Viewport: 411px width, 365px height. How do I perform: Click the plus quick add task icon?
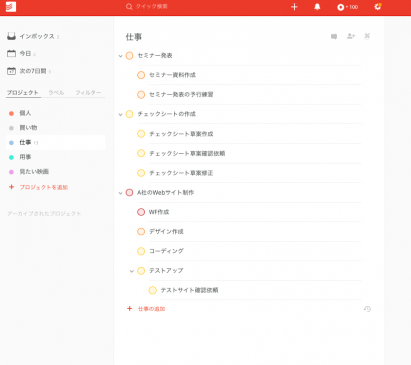coord(294,7)
